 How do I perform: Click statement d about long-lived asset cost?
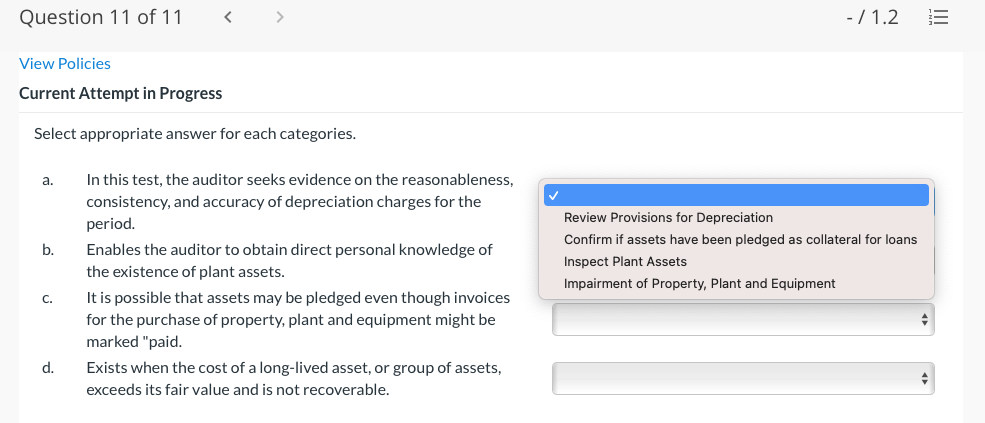click(294, 378)
